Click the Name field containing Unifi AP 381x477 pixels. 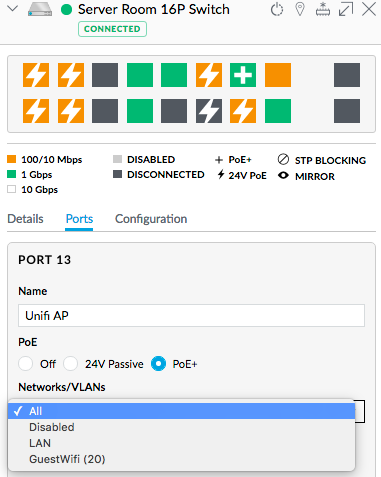[191, 315]
